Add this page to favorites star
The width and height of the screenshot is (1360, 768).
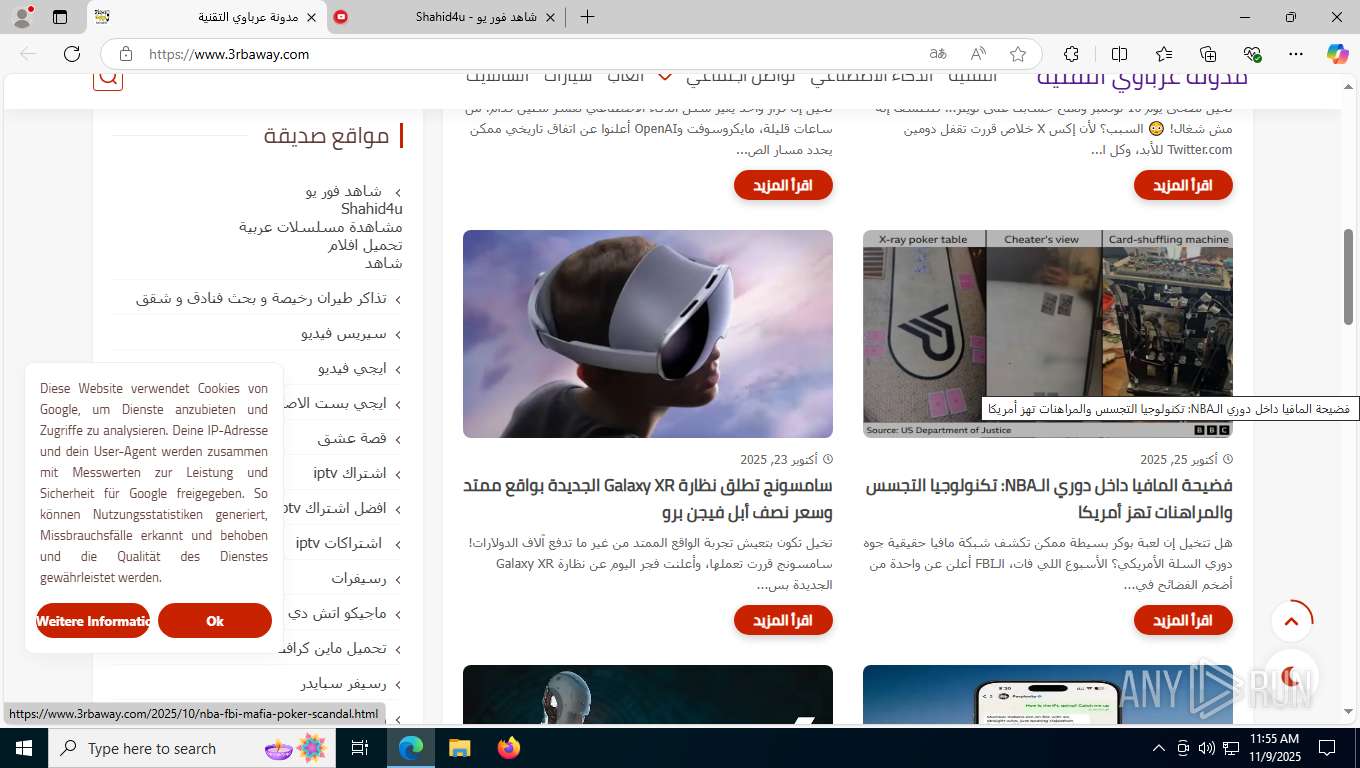point(1018,54)
